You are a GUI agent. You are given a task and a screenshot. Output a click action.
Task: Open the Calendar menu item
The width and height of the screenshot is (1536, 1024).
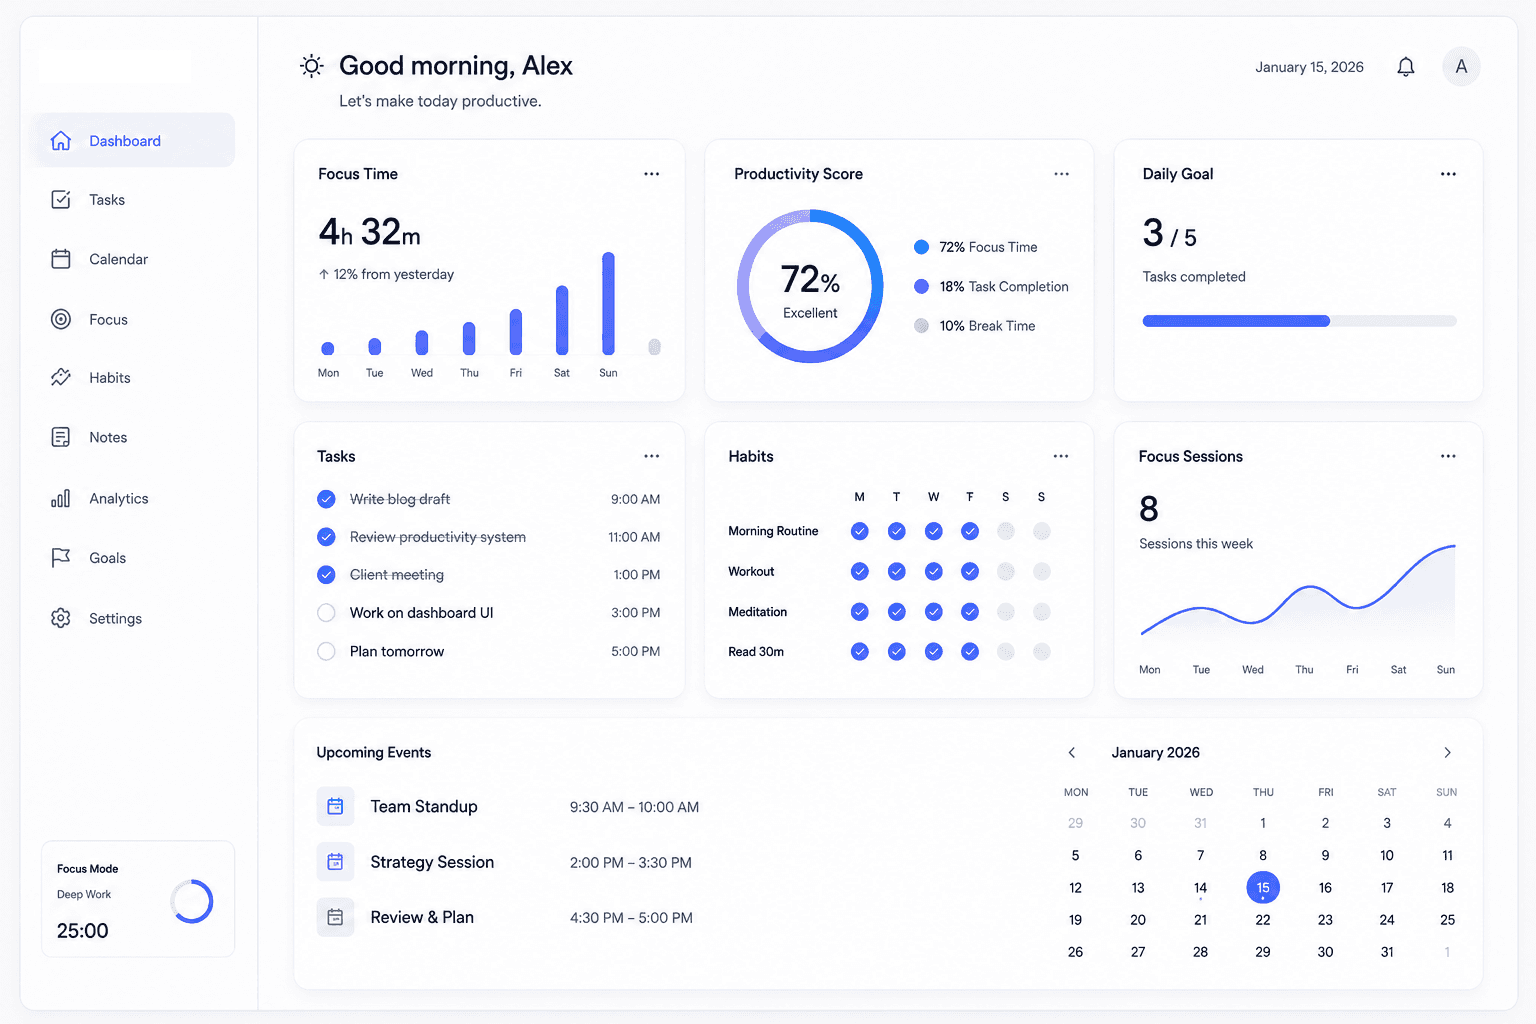tap(136, 259)
